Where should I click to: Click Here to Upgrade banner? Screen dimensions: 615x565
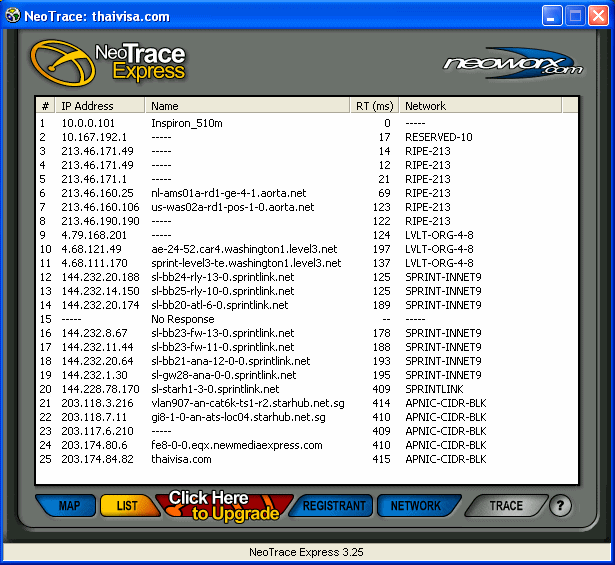pyautogui.click(x=223, y=506)
